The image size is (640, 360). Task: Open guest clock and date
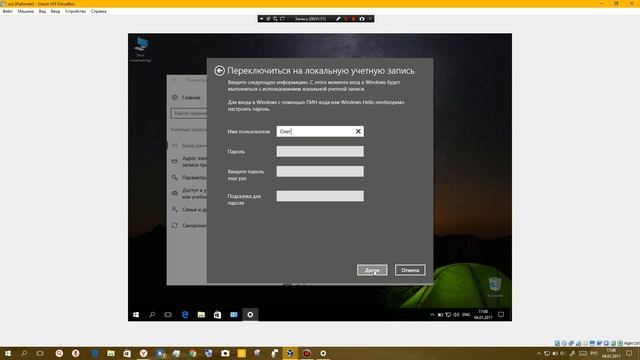[483, 315]
